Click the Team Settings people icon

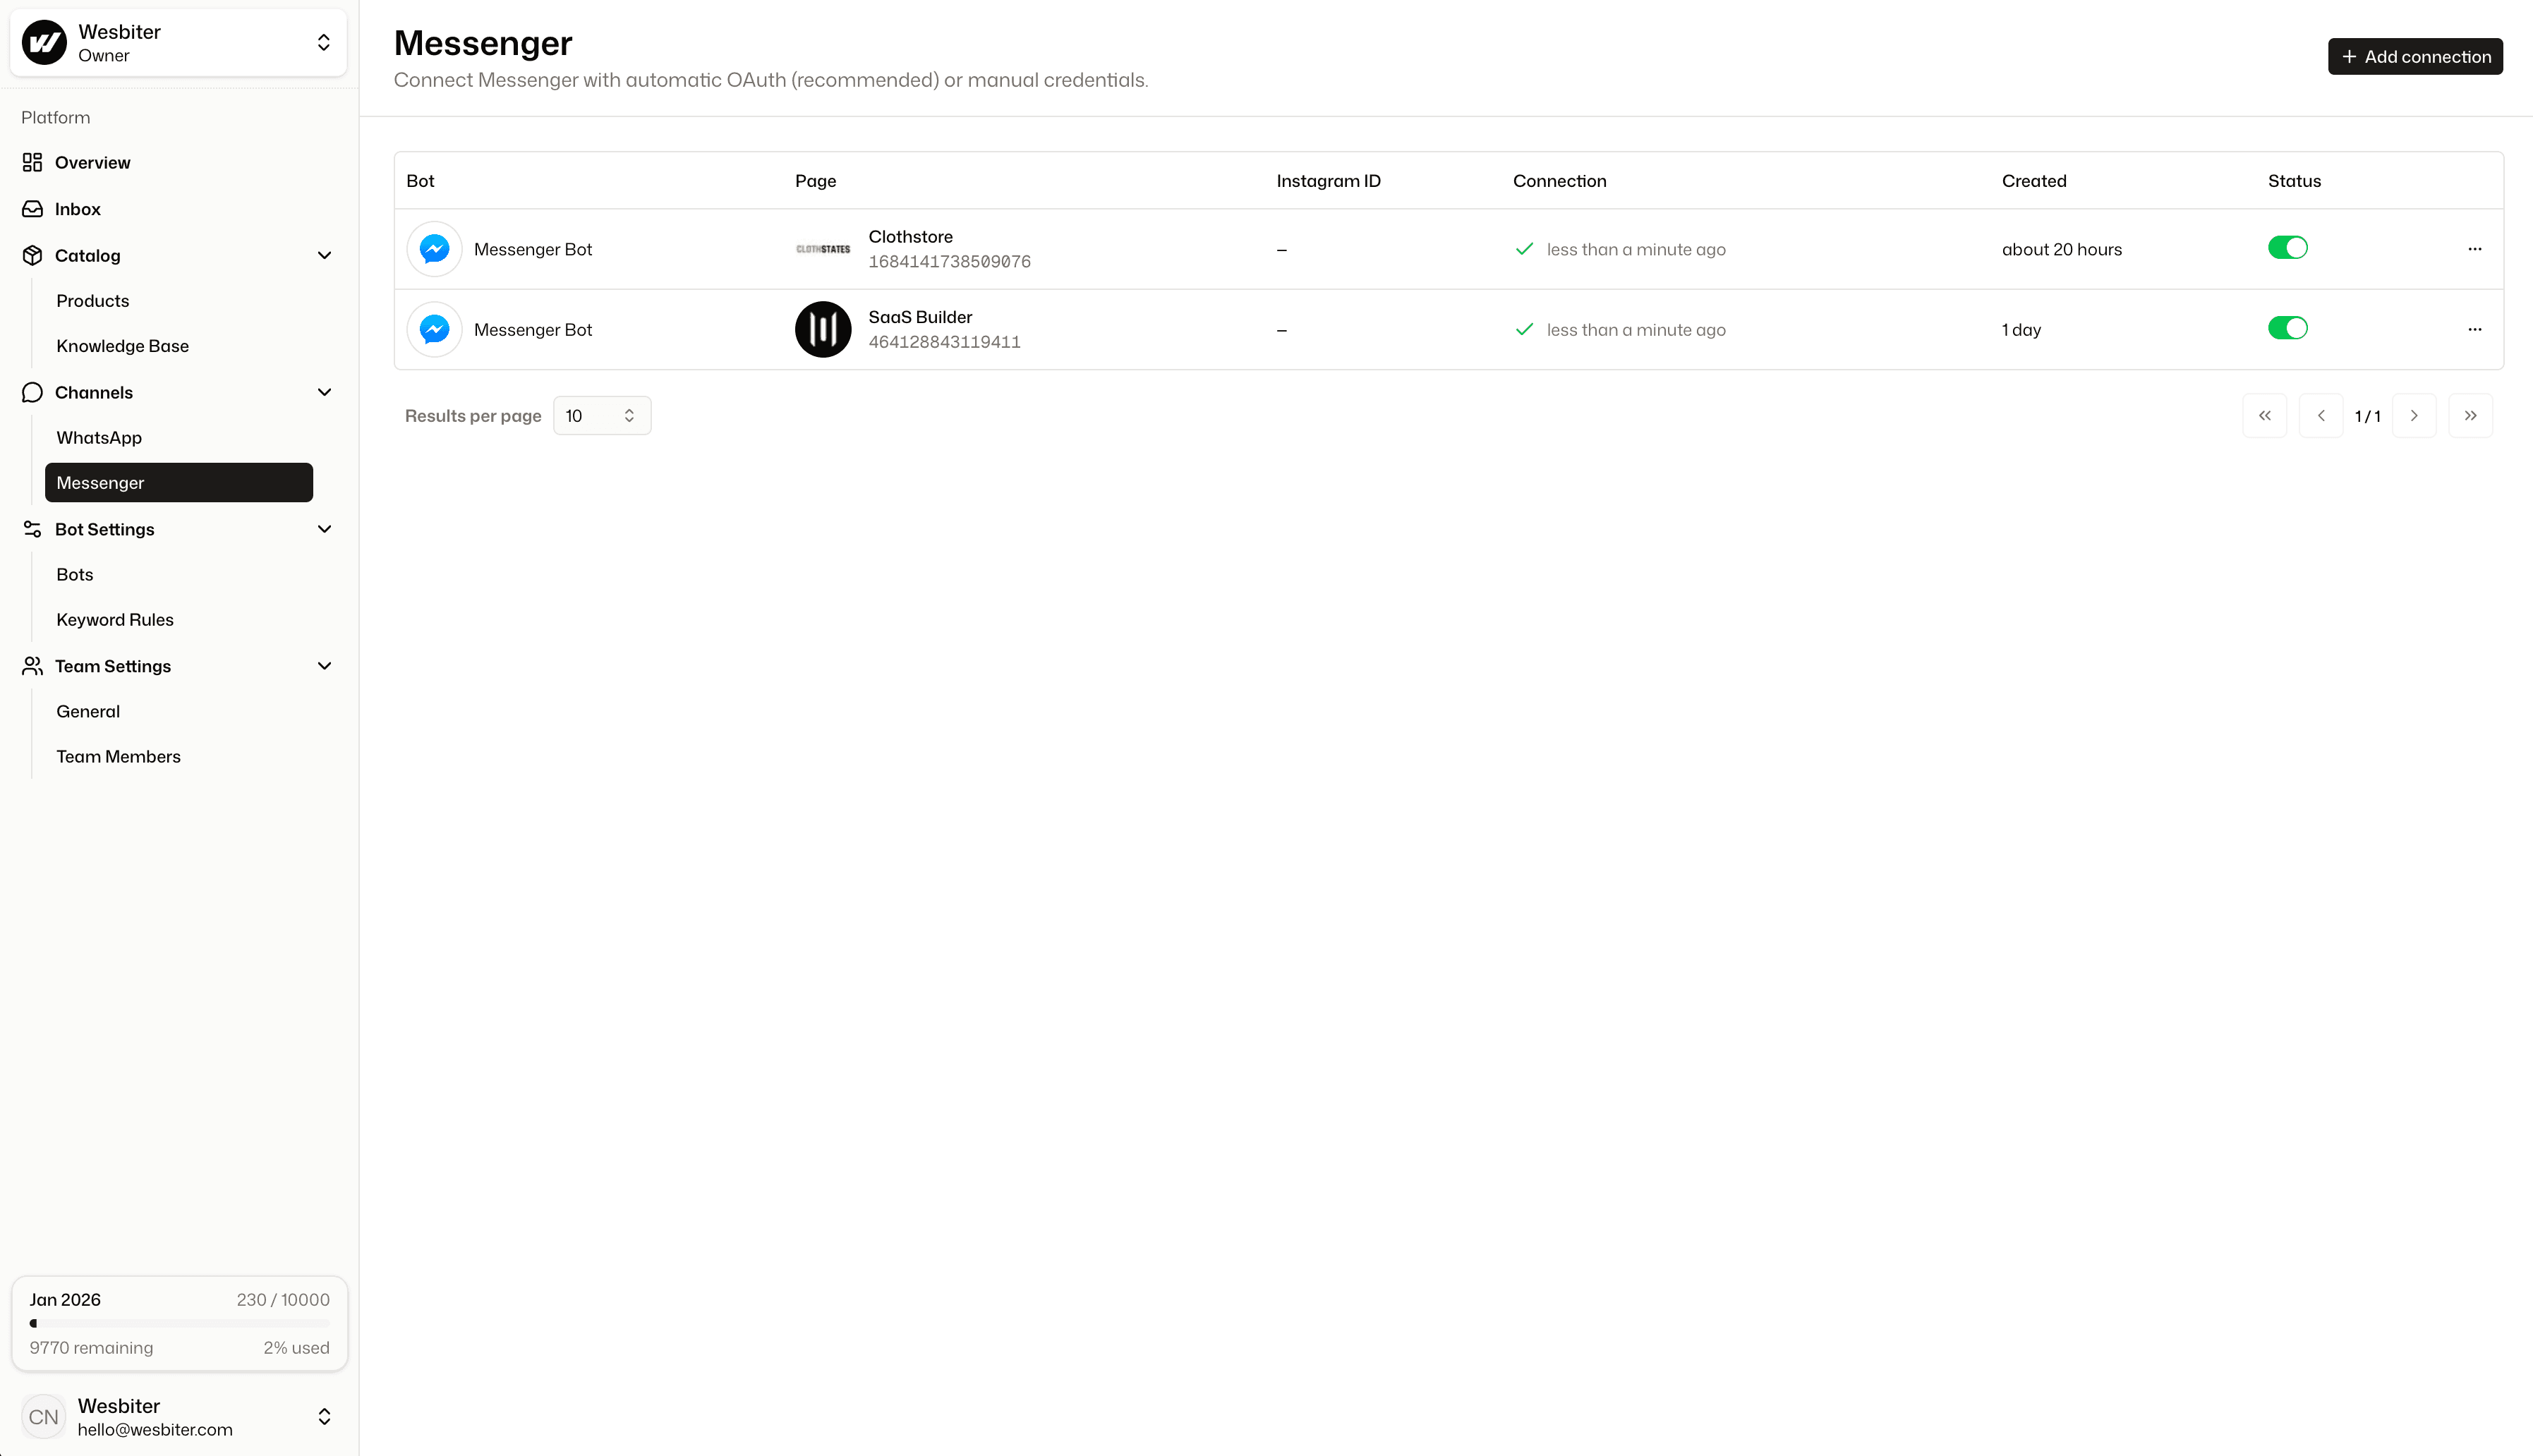[x=31, y=665]
